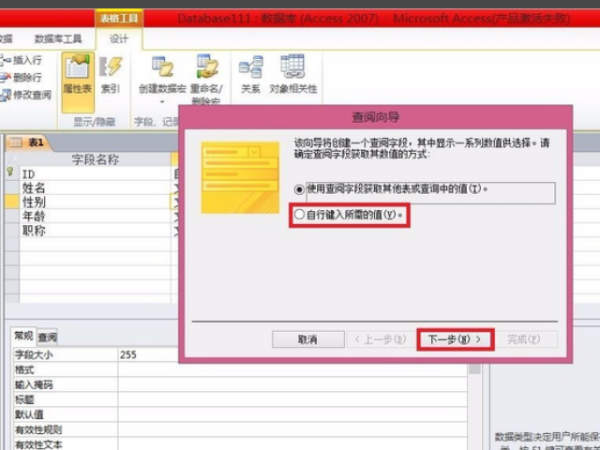The height and width of the screenshot is (450, 600).
Task: Click the 上一步(B) button
Action: pyautogui.click(x=382, y=339)
